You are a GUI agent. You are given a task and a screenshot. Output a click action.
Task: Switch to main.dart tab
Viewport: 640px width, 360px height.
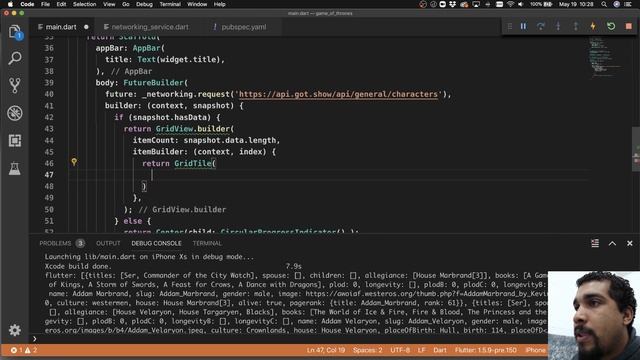point(60,27)
